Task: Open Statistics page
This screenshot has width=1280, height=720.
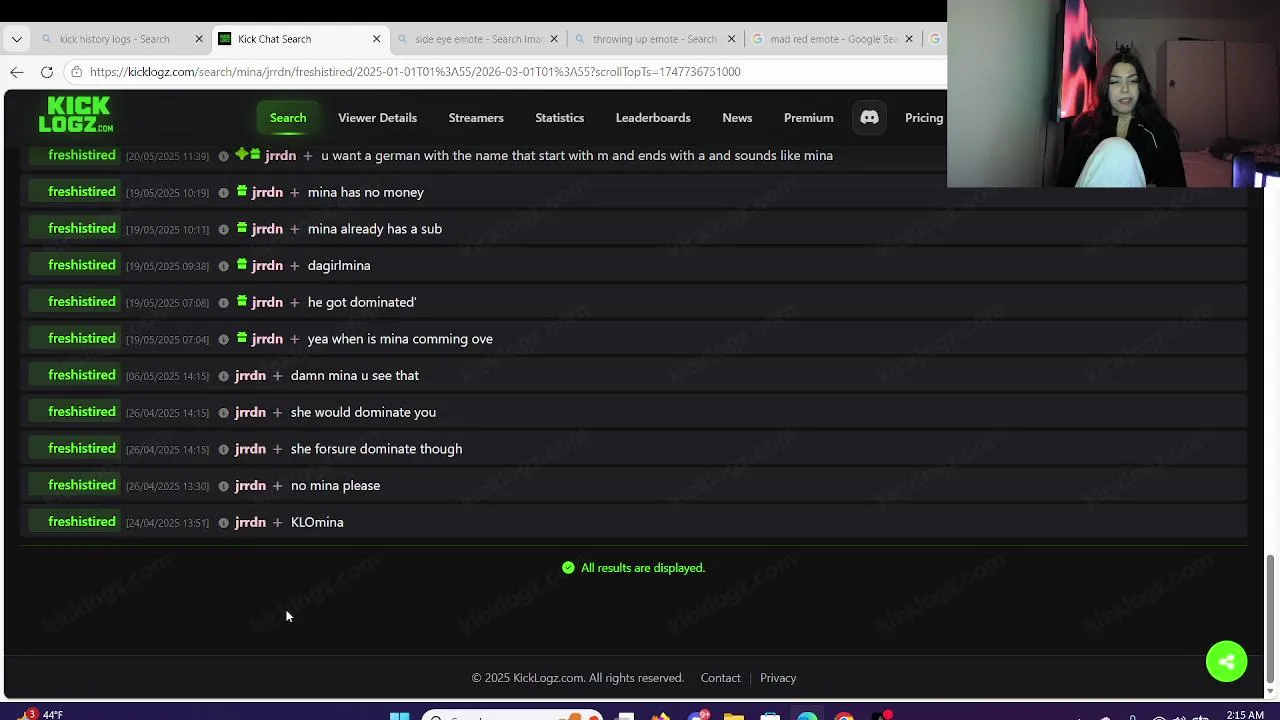Action: (559, 118)
